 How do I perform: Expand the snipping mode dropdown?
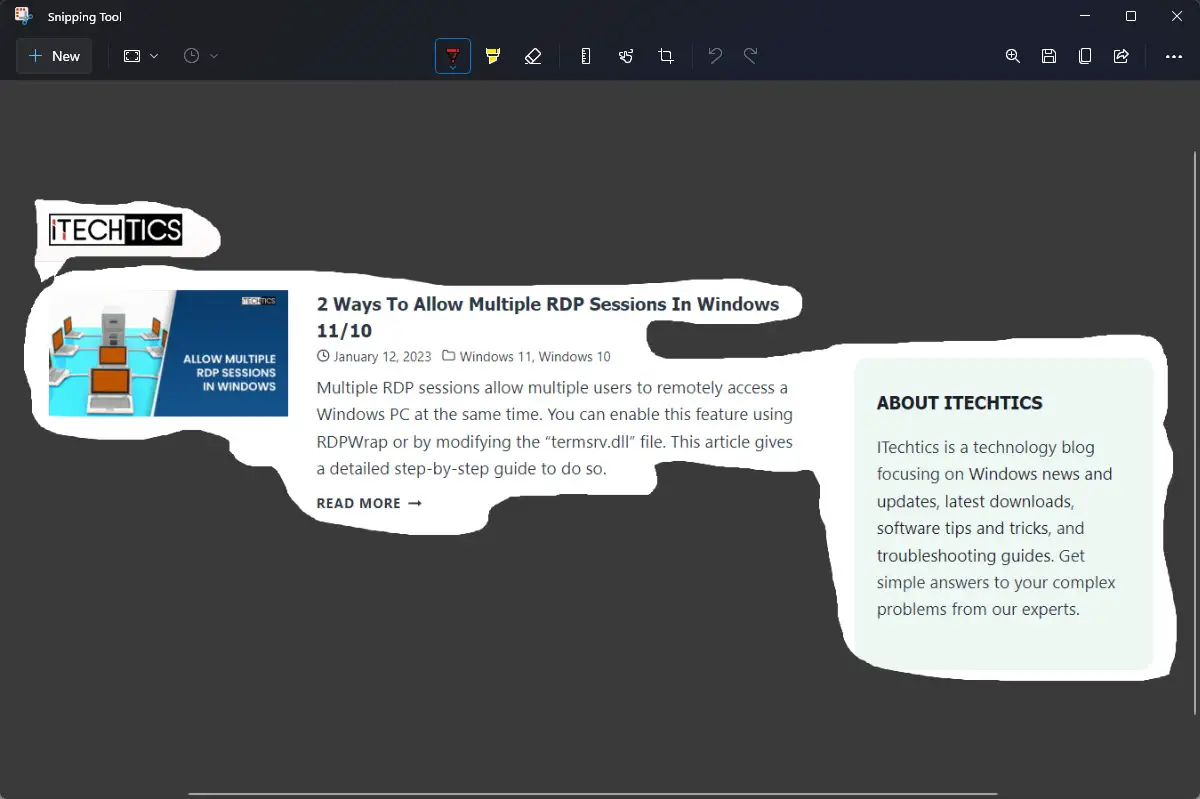coord(152,56)
